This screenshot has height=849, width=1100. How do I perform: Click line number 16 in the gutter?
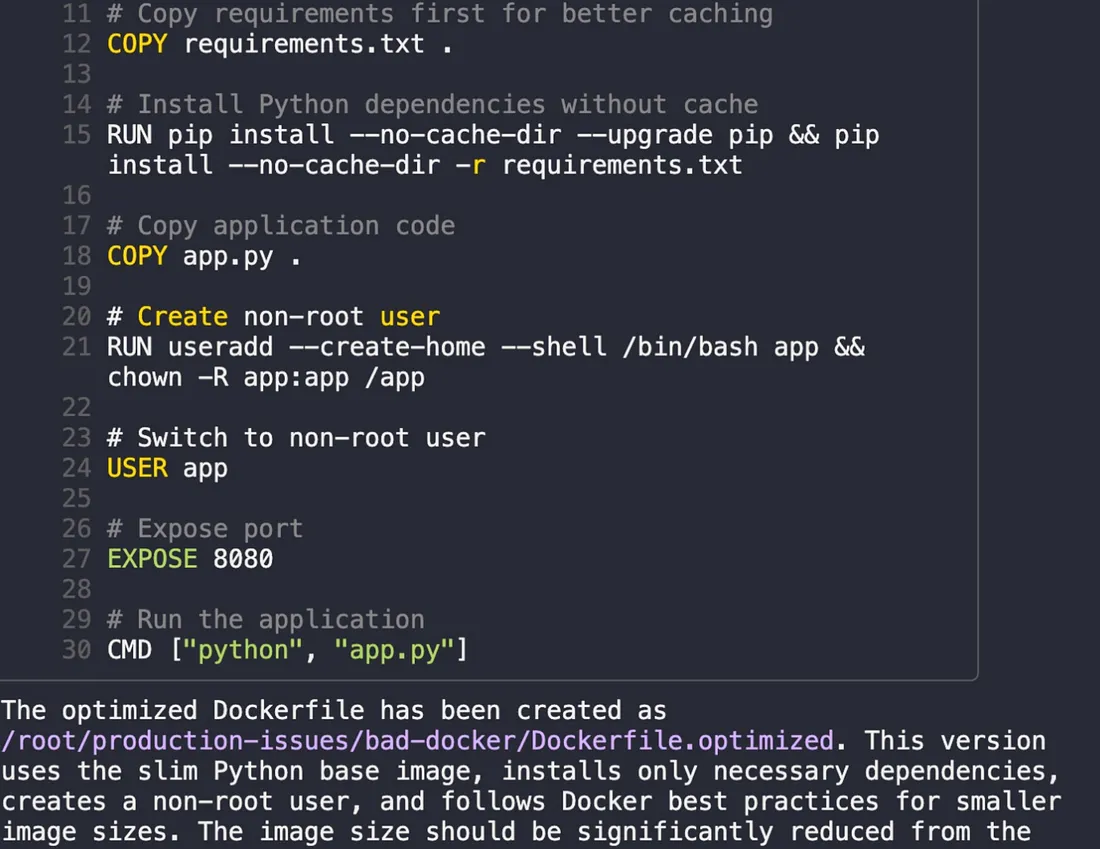pyautogui.click(x=76, y=195)
